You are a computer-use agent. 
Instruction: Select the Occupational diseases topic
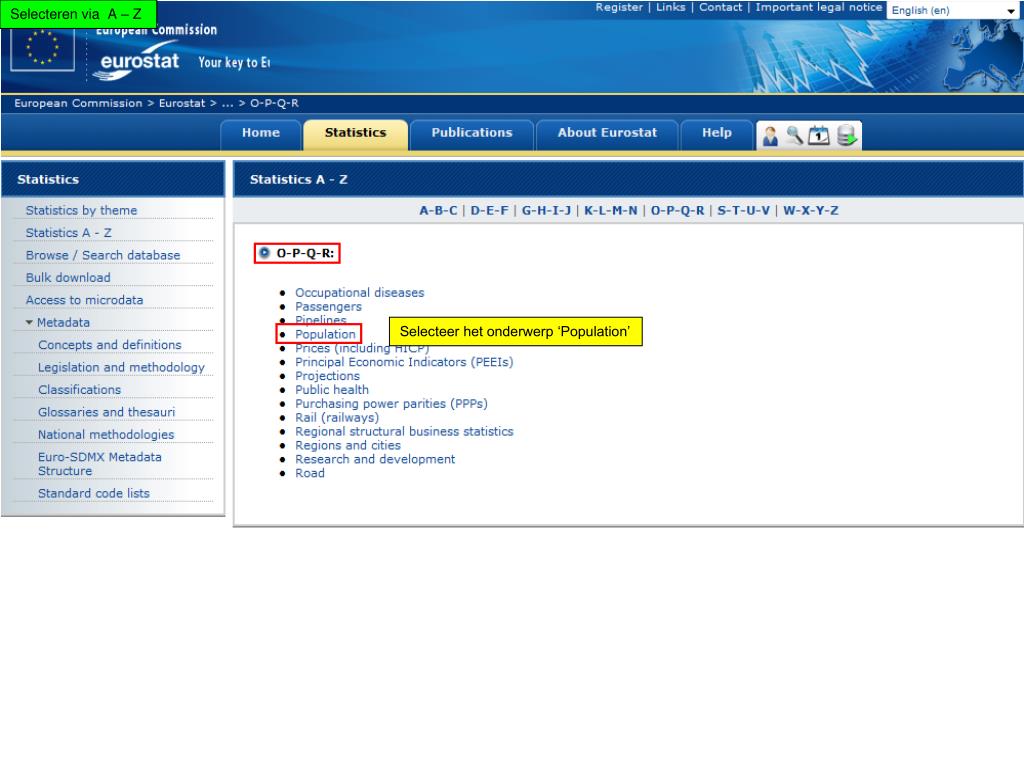[360, 293]
